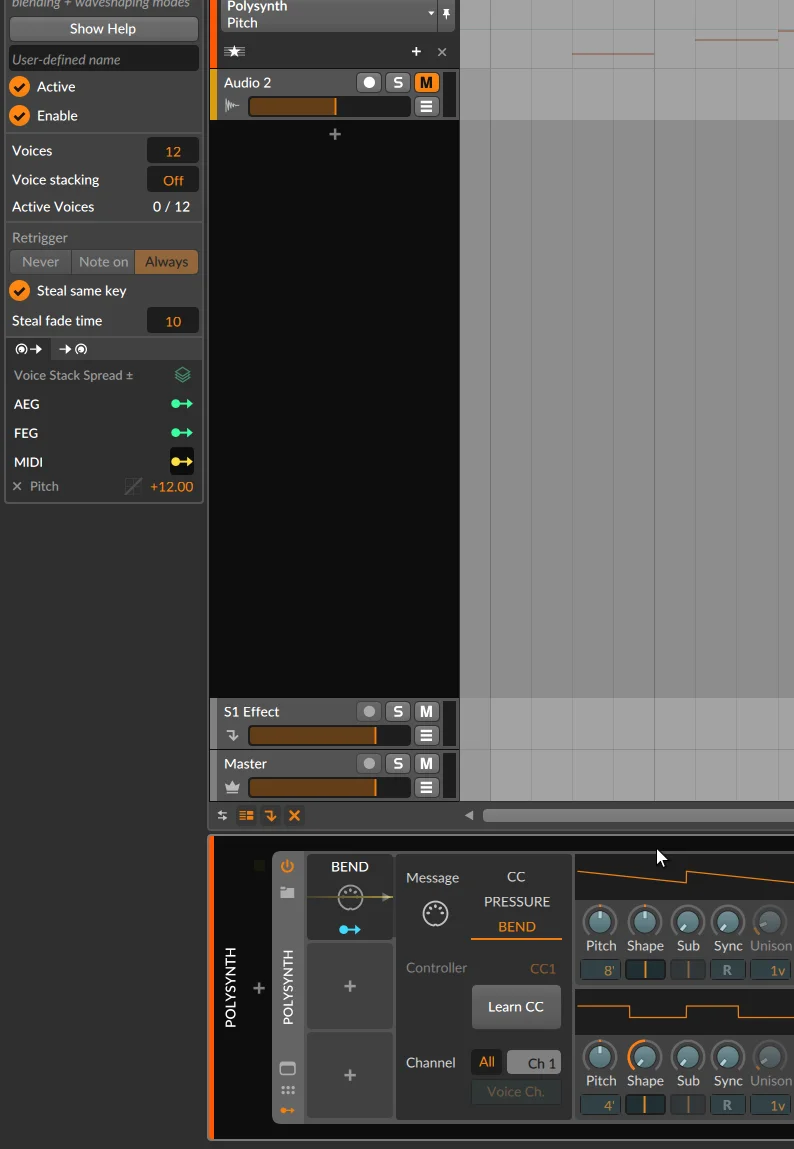Viewport: 794px width, 1149px height.
Task: Click the Audio 2 volume fader
Action: coord(329,106)
